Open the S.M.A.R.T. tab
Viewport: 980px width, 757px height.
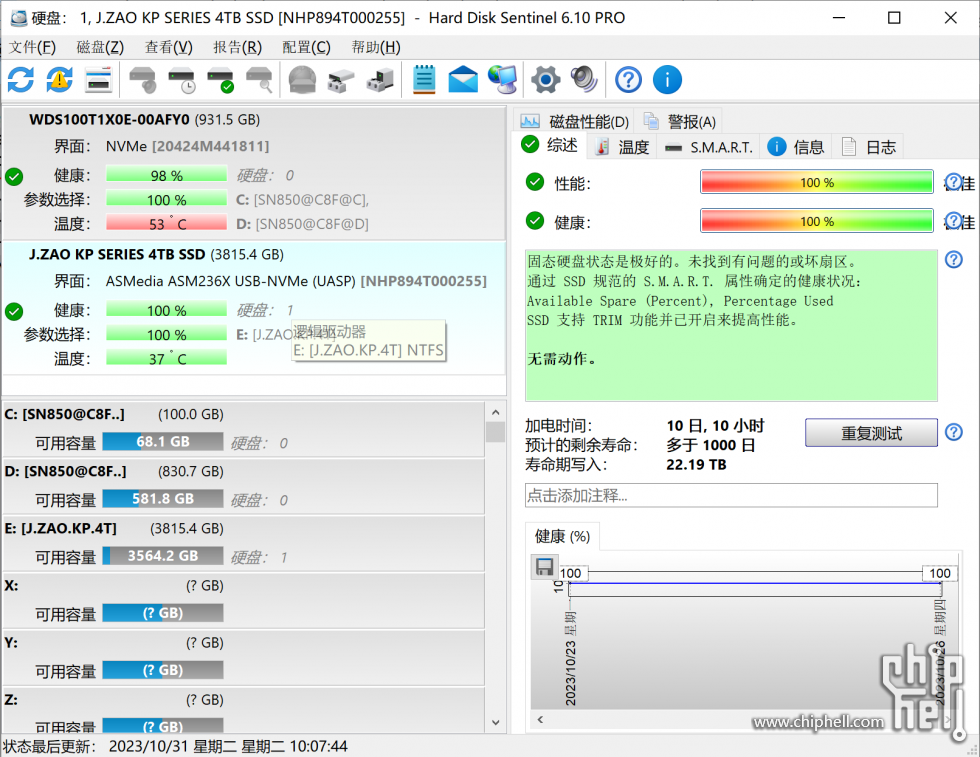tap(709, 147)
